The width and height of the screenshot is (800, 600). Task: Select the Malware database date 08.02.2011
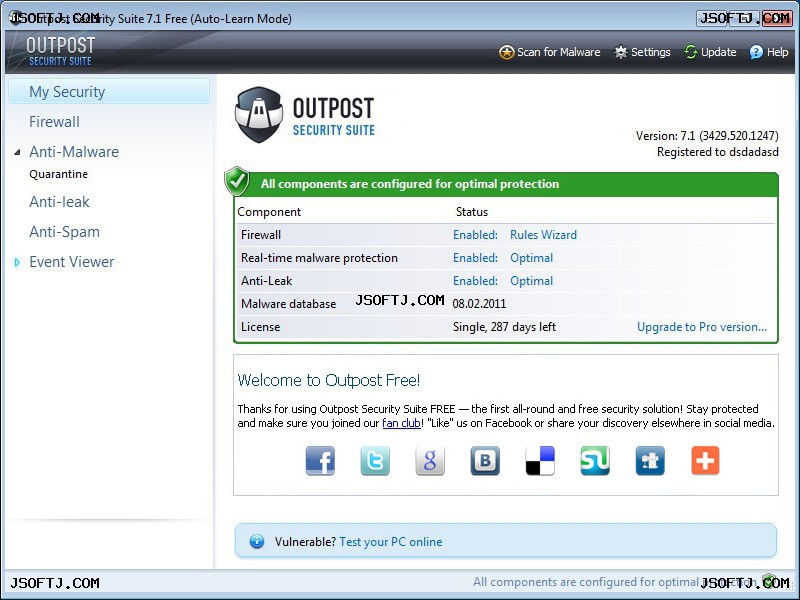[479, 304]
